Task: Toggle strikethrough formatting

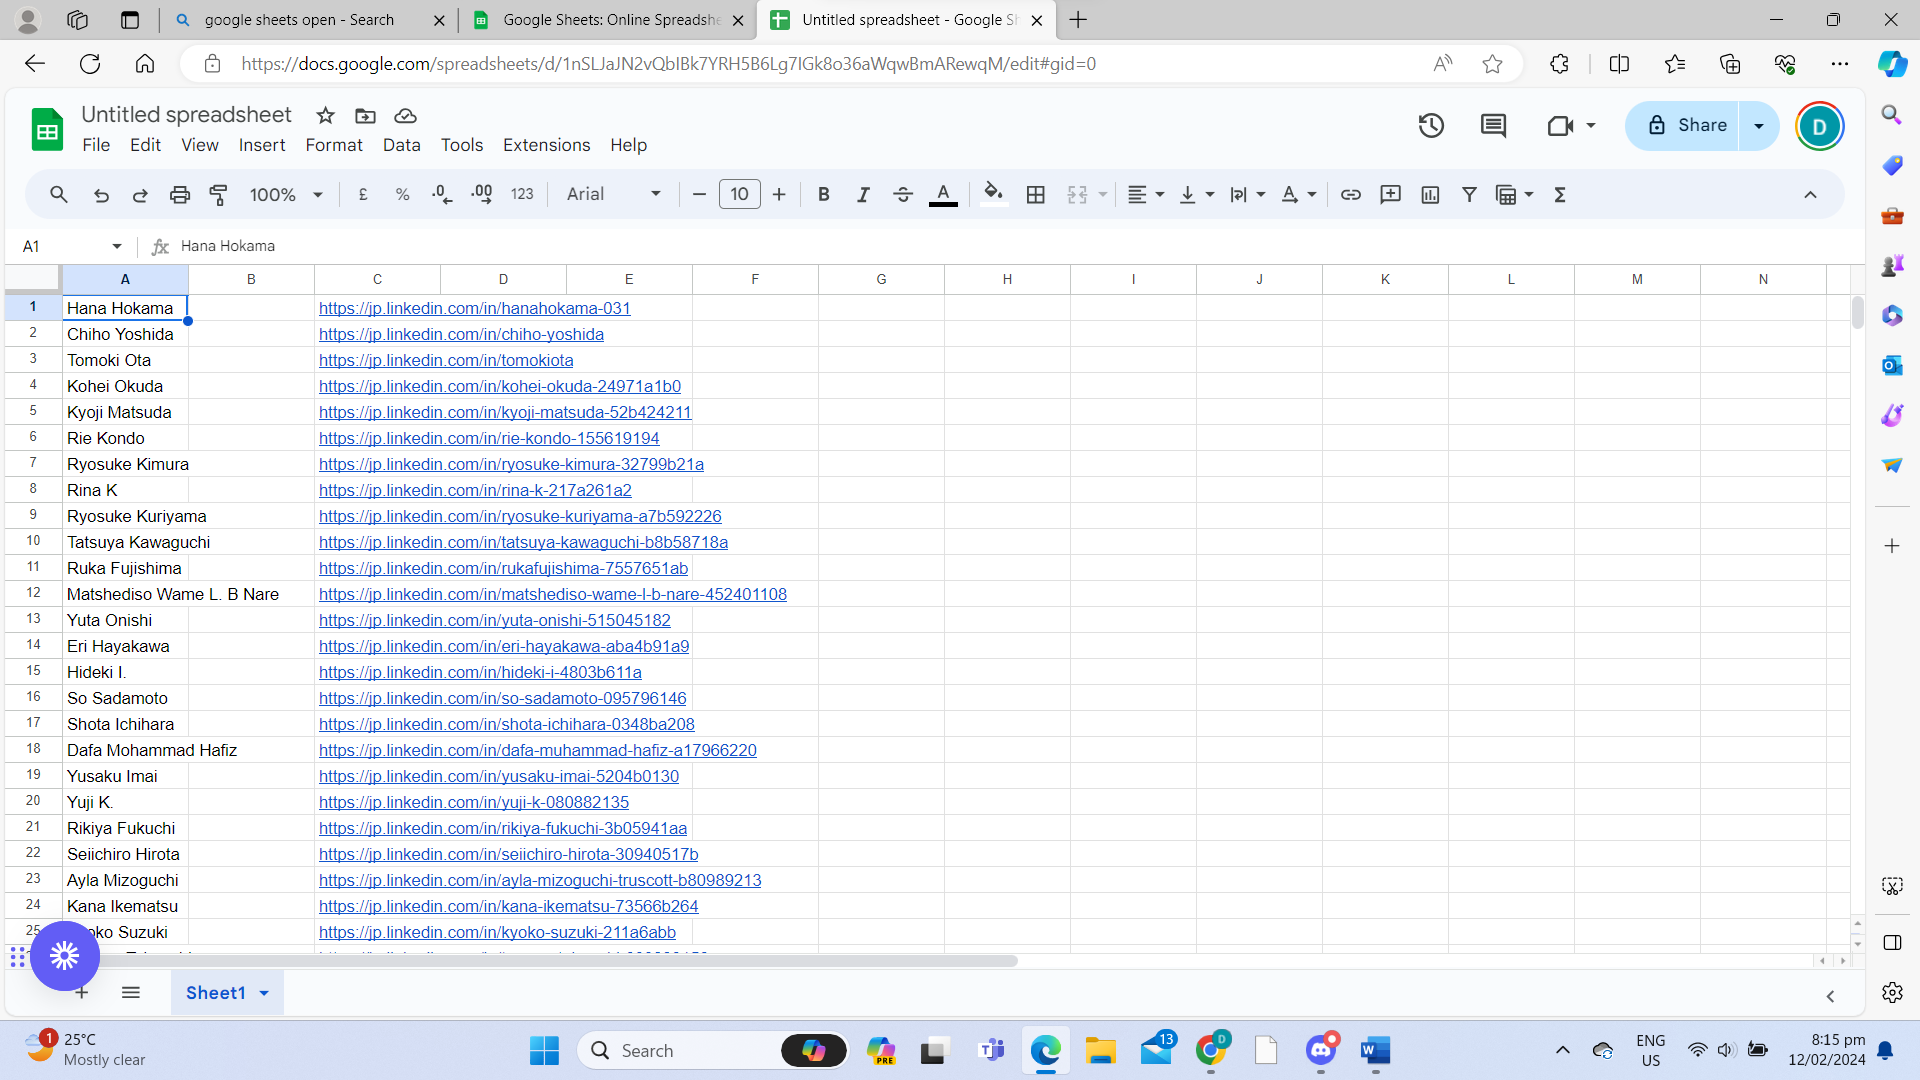Action: click(x=902, y=195)
